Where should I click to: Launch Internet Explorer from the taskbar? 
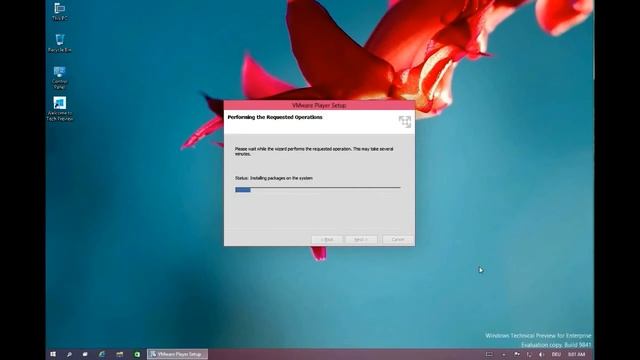coord(102,354)
